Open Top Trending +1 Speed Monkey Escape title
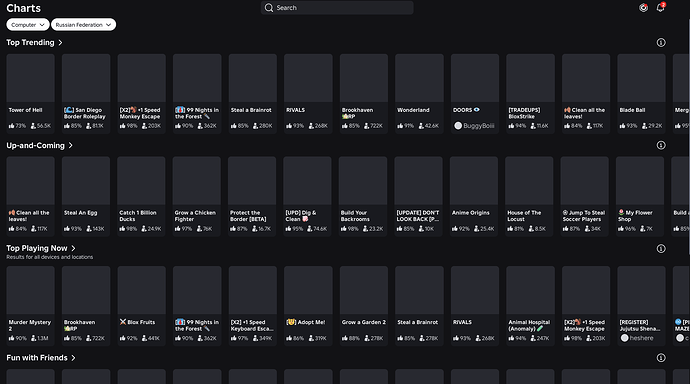The height and width of the screenshot is (384, 690). (140, 113)
